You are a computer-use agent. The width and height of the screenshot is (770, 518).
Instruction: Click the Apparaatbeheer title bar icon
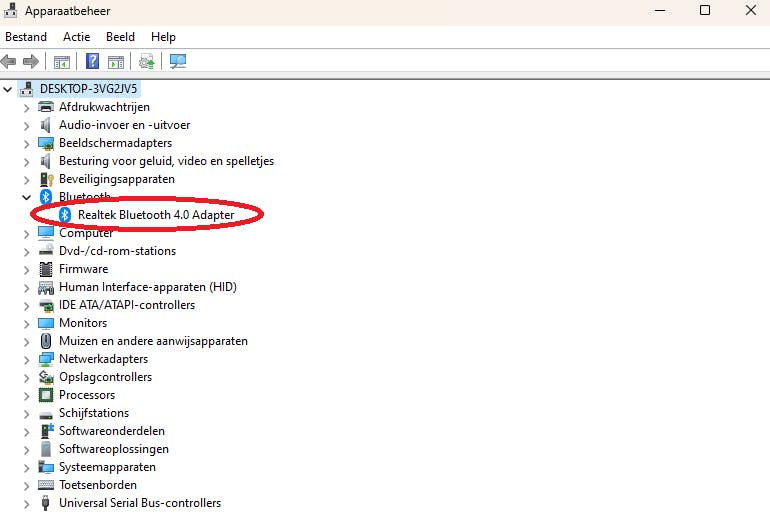click(x=10, y=10)
